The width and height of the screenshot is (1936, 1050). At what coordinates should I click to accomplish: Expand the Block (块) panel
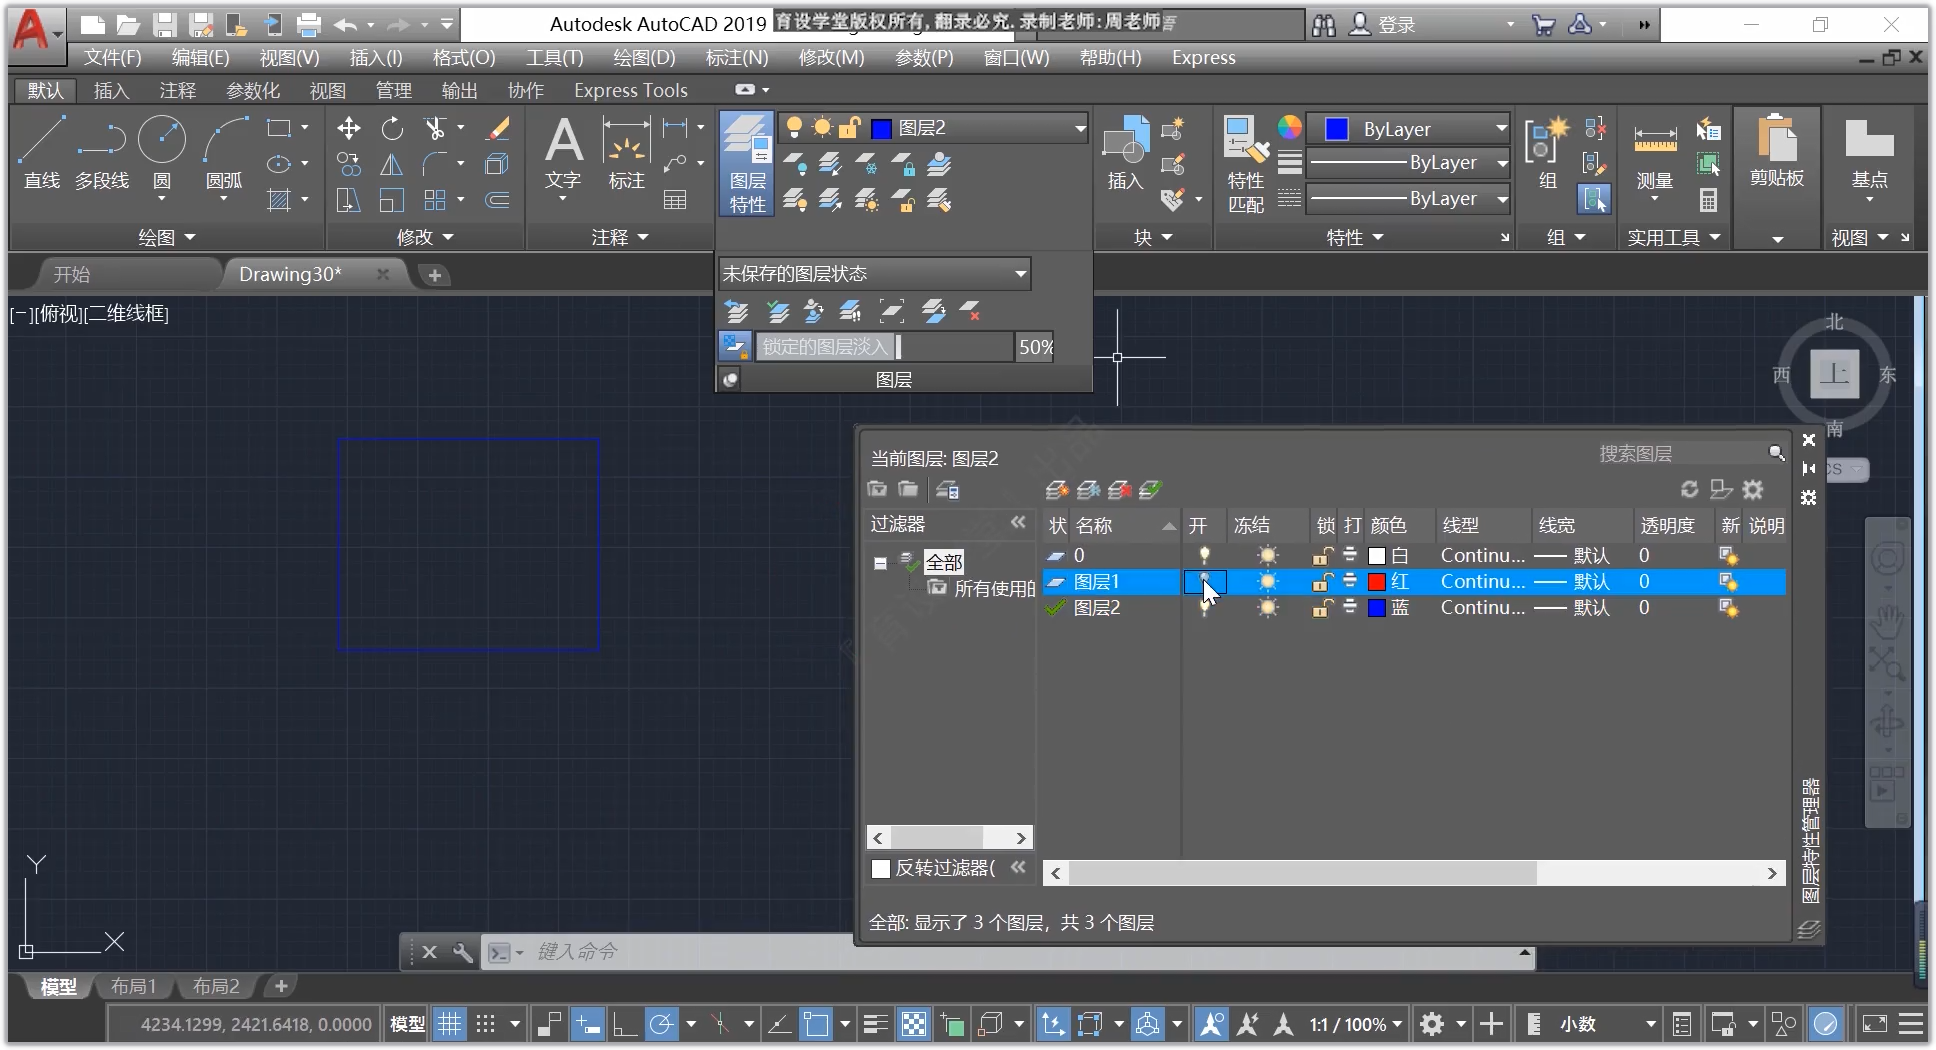point(1152,237)
